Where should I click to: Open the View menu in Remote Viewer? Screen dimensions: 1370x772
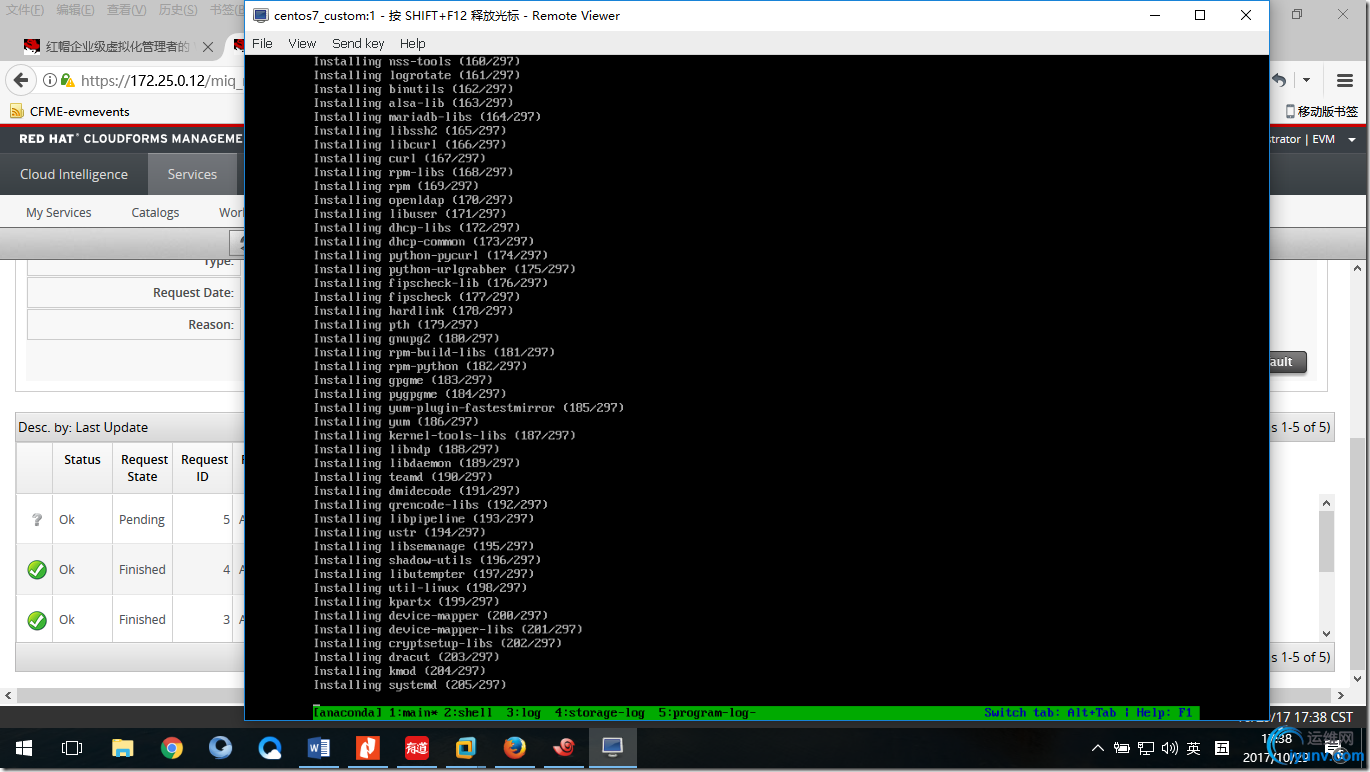coord(302,43)
